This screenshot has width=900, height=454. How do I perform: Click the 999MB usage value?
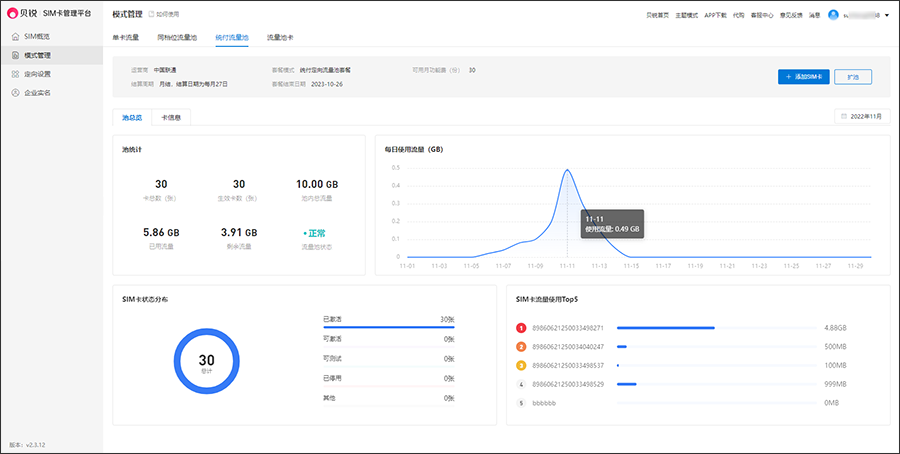[835, 384]
